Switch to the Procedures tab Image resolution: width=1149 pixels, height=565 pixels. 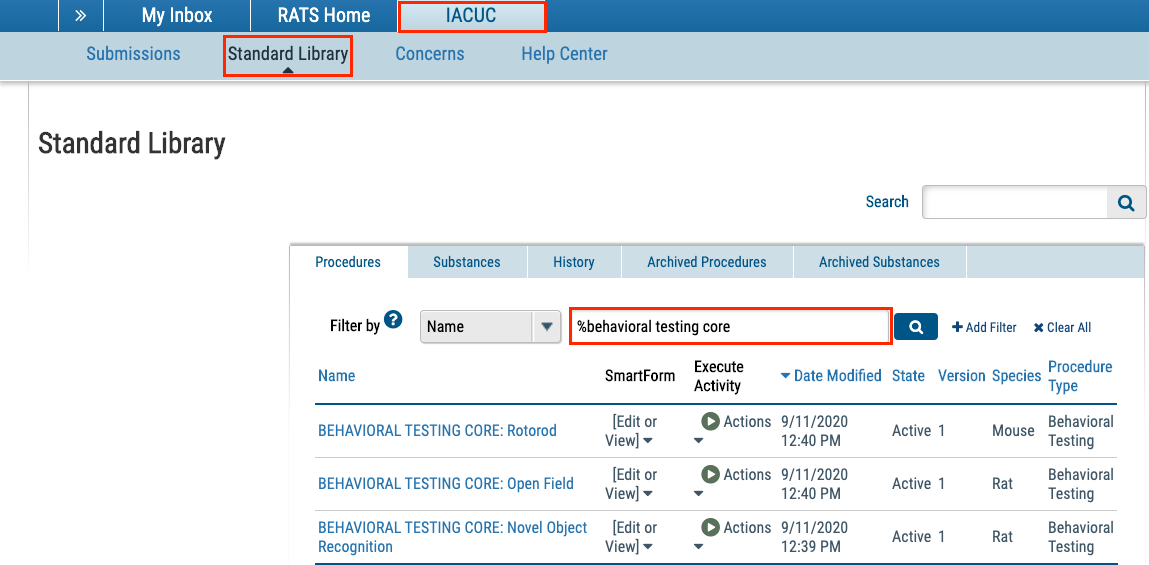point(348,262)
